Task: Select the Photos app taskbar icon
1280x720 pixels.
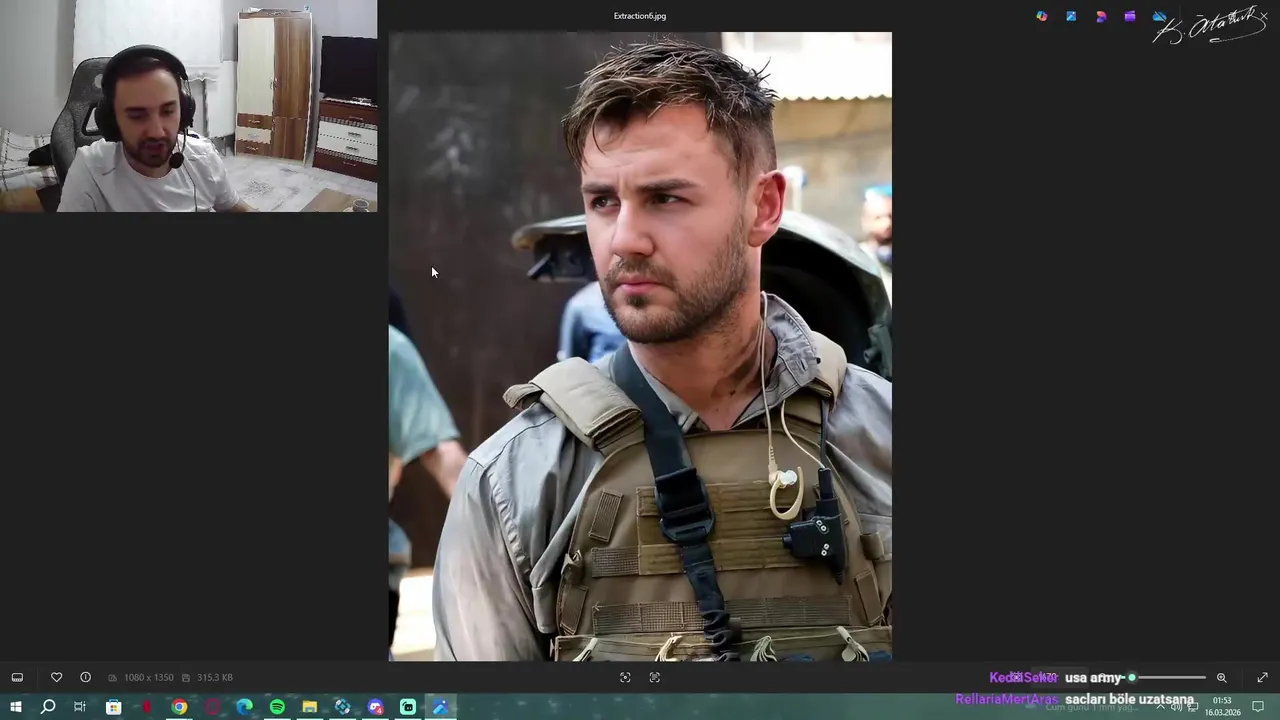Action: pyautogui.click(x=440, y=707)
